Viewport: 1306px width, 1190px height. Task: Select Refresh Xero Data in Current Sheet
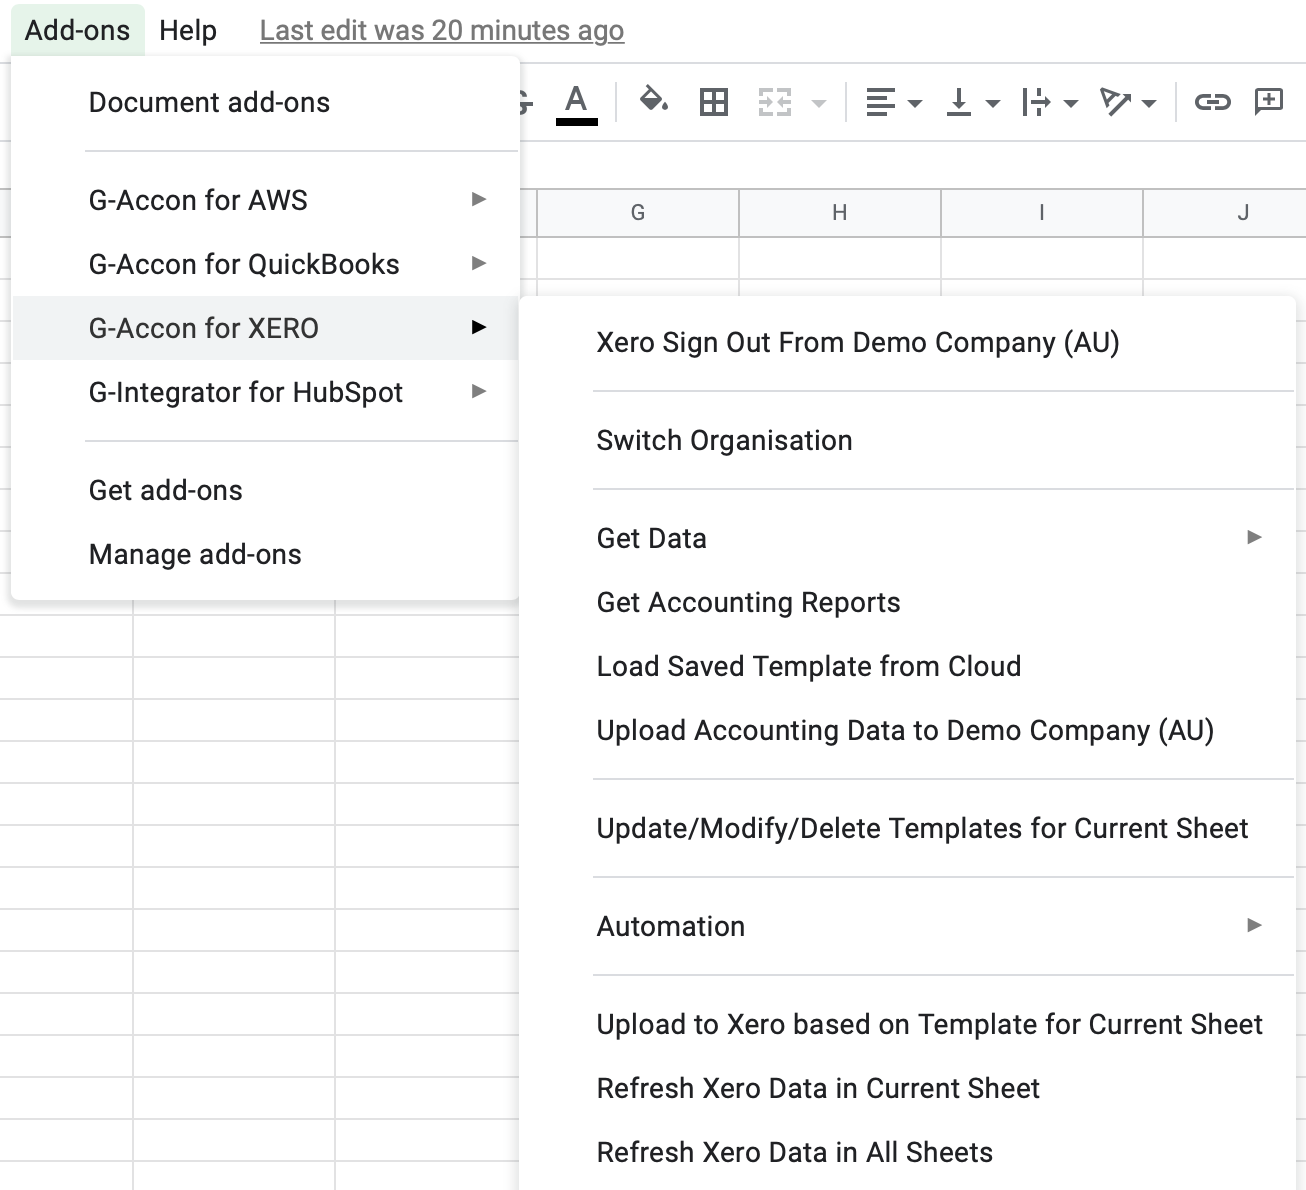click(908, 1088)
